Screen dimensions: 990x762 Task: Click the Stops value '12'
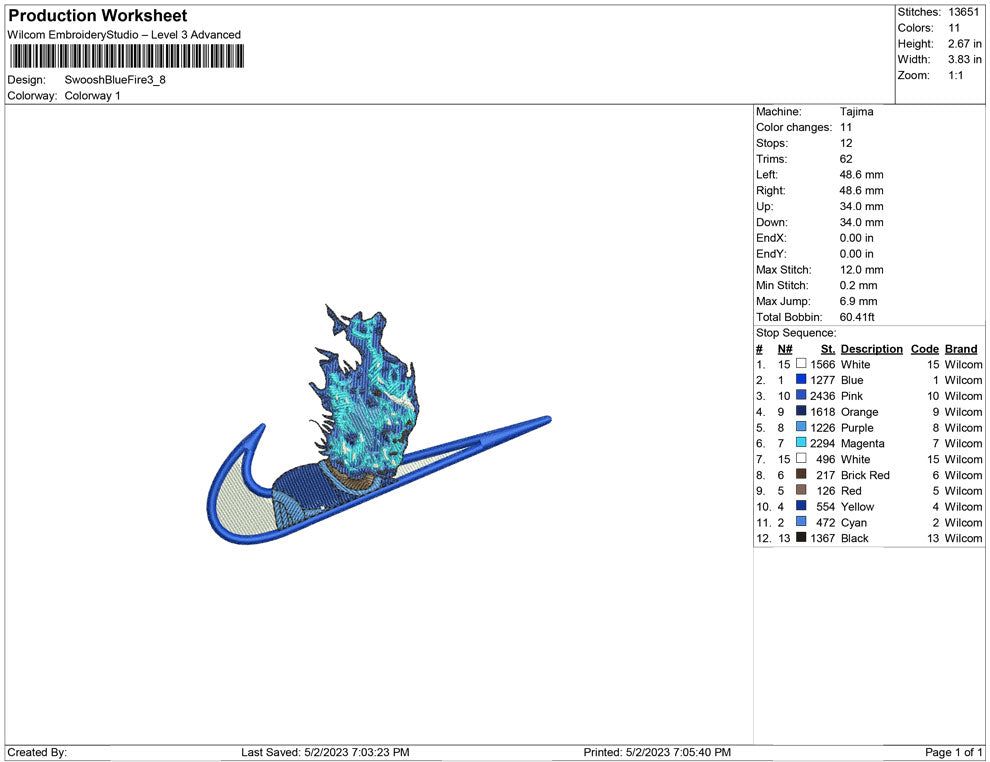pos(846,143)
